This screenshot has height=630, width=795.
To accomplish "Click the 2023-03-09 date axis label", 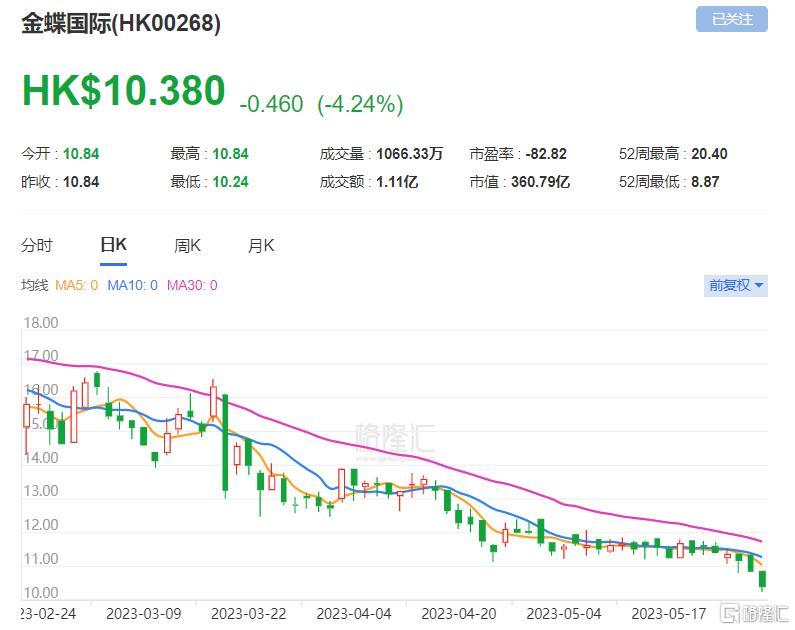I will click(x=143, y=614).
